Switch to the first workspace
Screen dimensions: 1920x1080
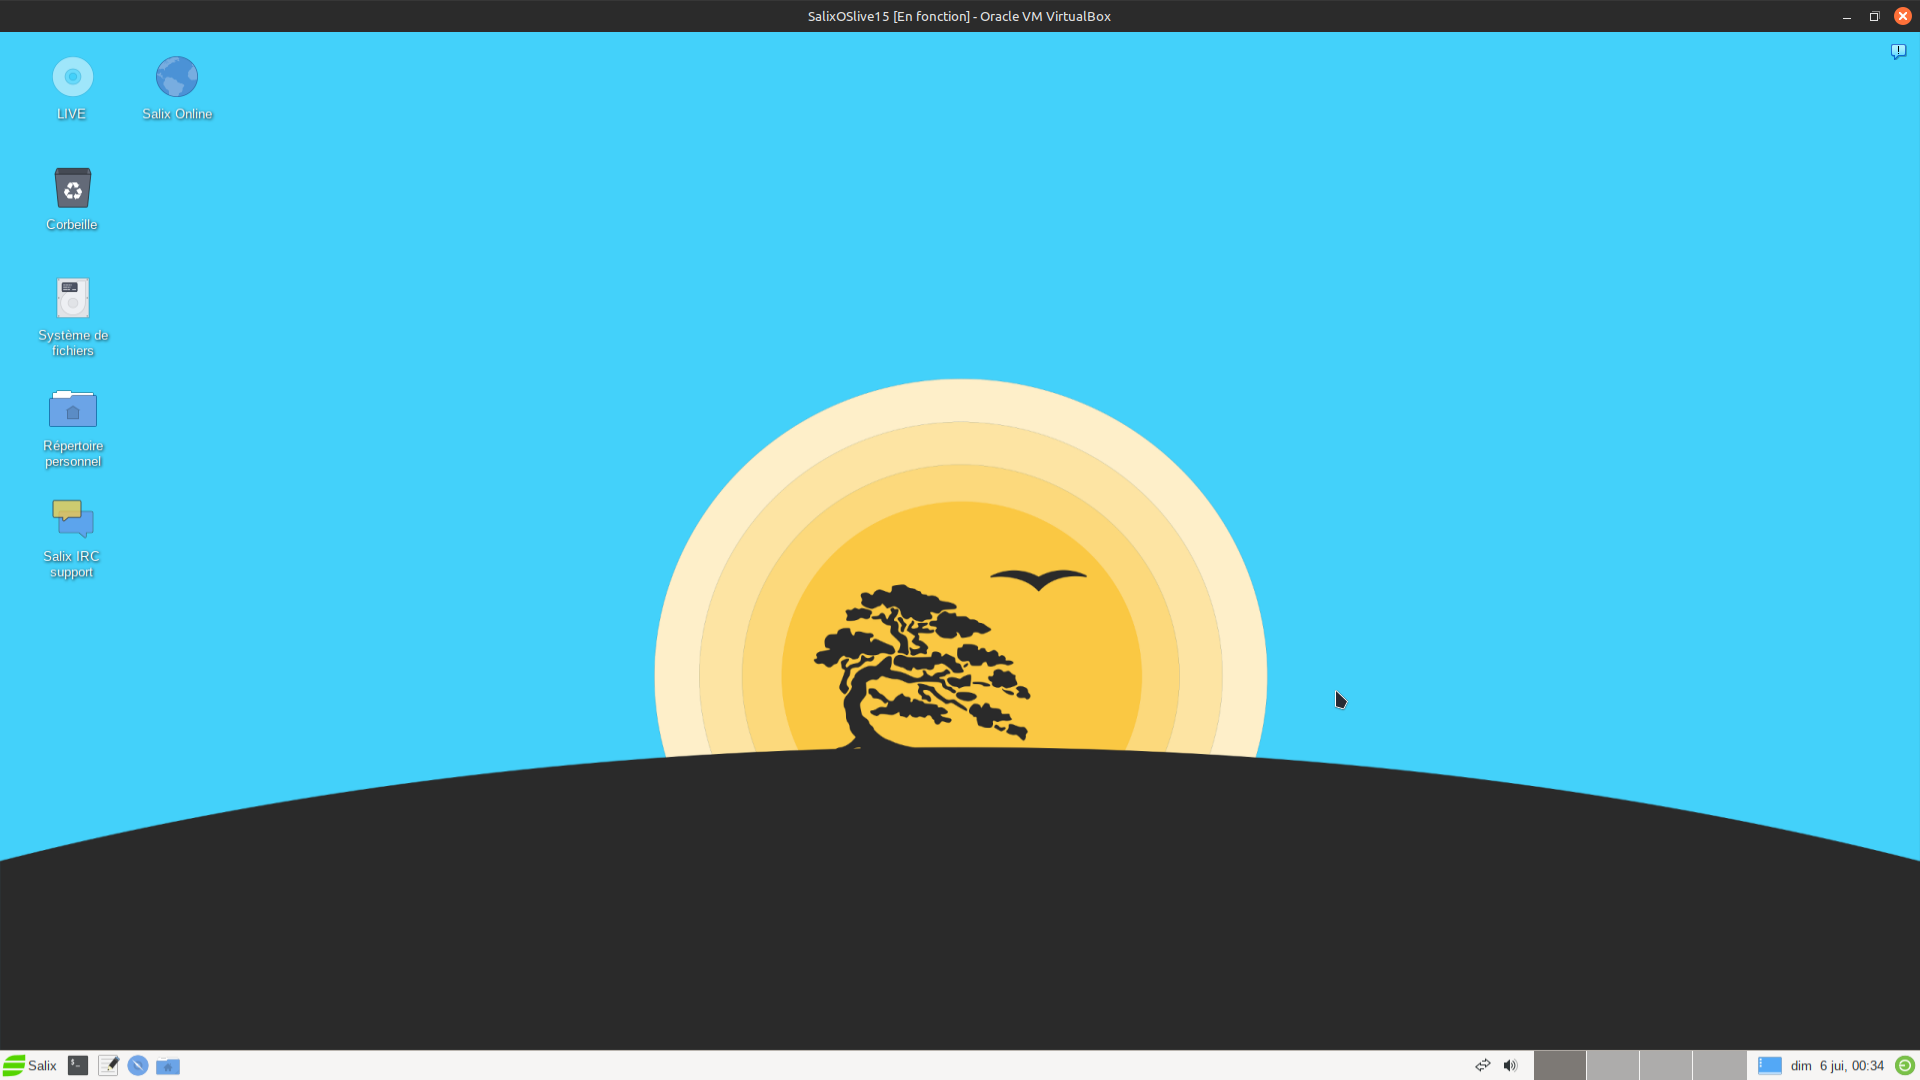[x=1559, y=1066]
